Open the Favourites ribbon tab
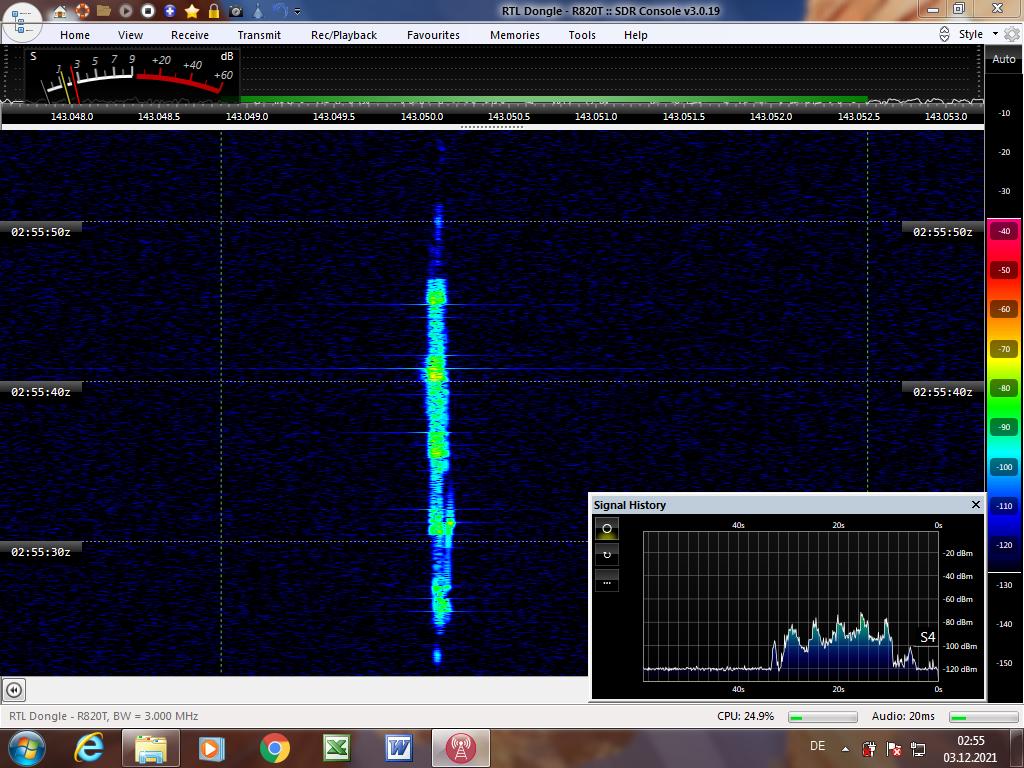 pos(434,35)
